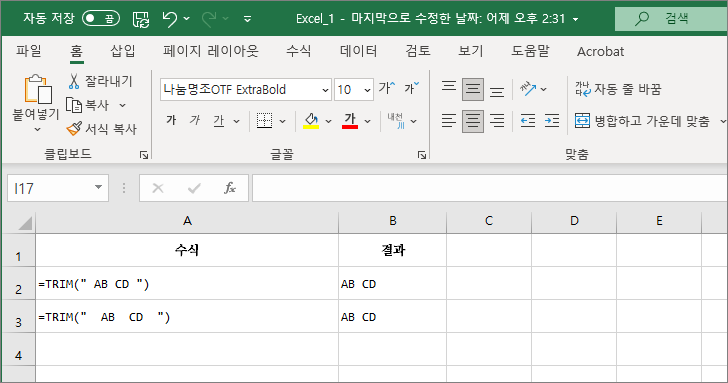This screenshot has width=728, height=383.
Task: Open Customize Quick Access Toolbar dropdown
Action: [247, 19]
